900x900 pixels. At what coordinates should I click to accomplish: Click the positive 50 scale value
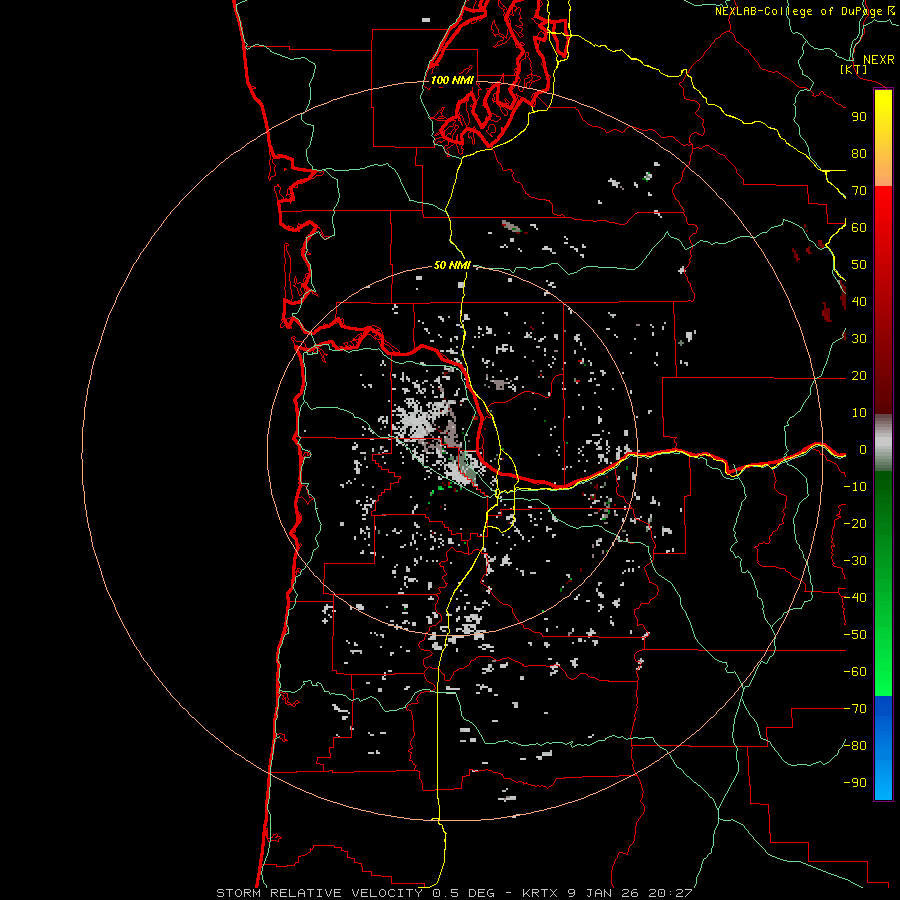click(859, 265)
